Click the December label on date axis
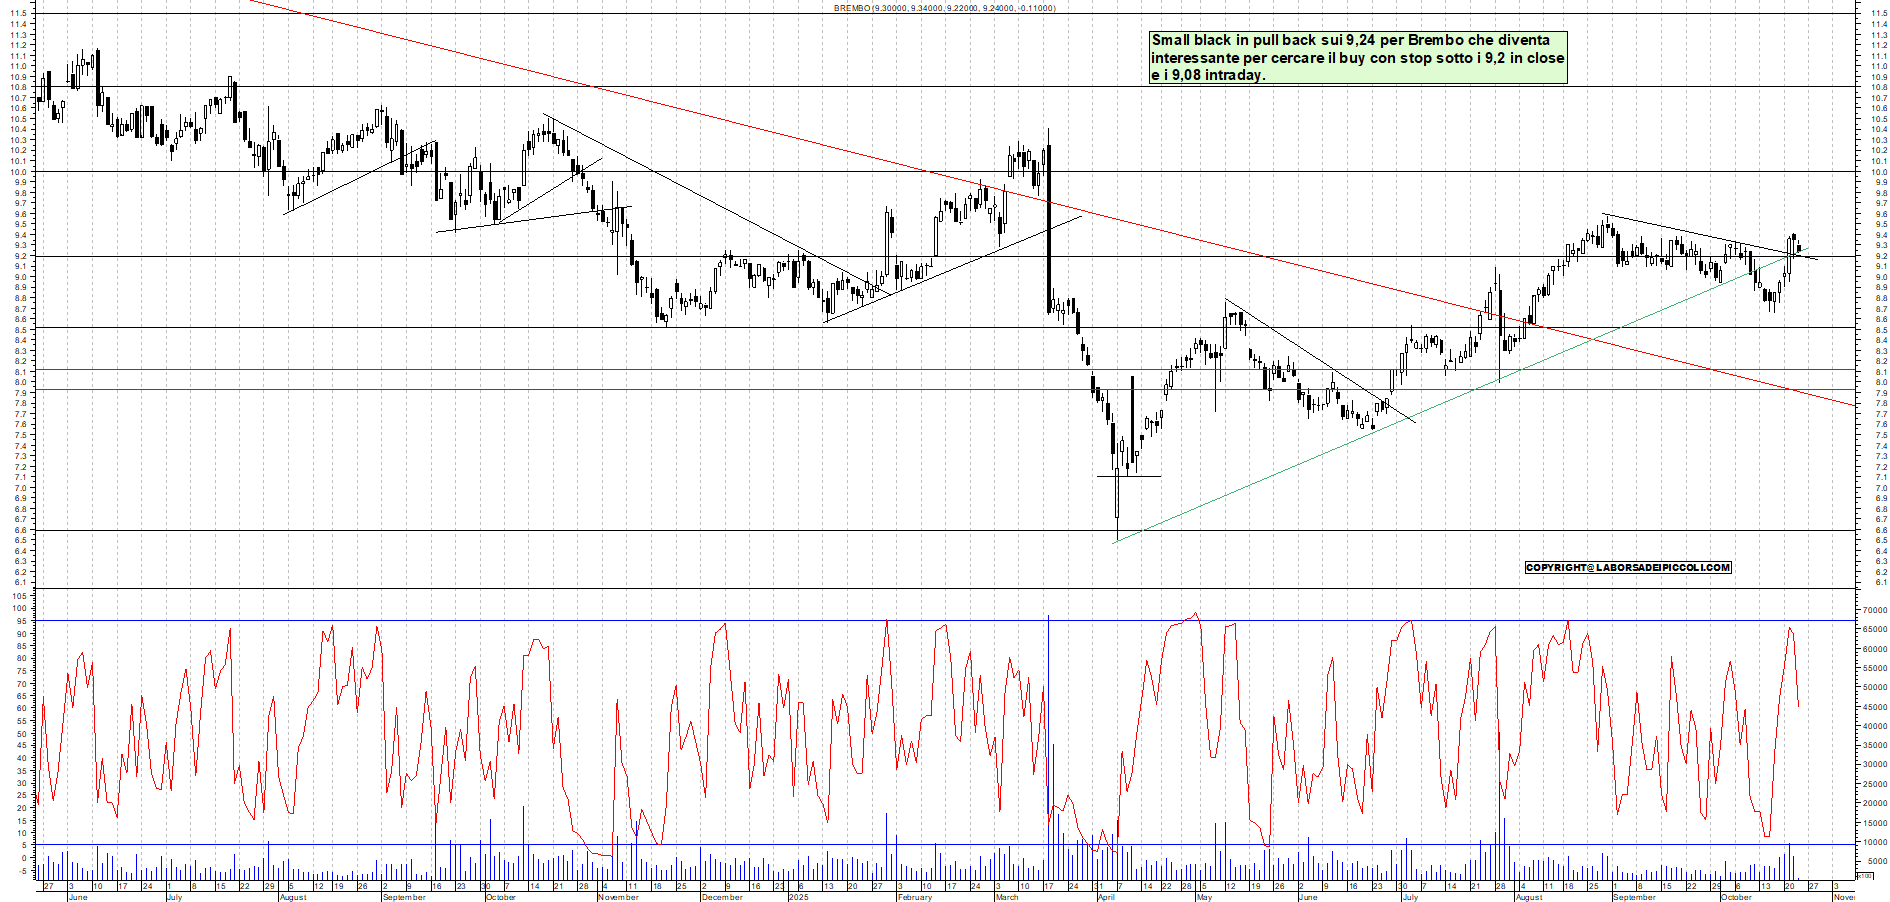 point(721,897)
